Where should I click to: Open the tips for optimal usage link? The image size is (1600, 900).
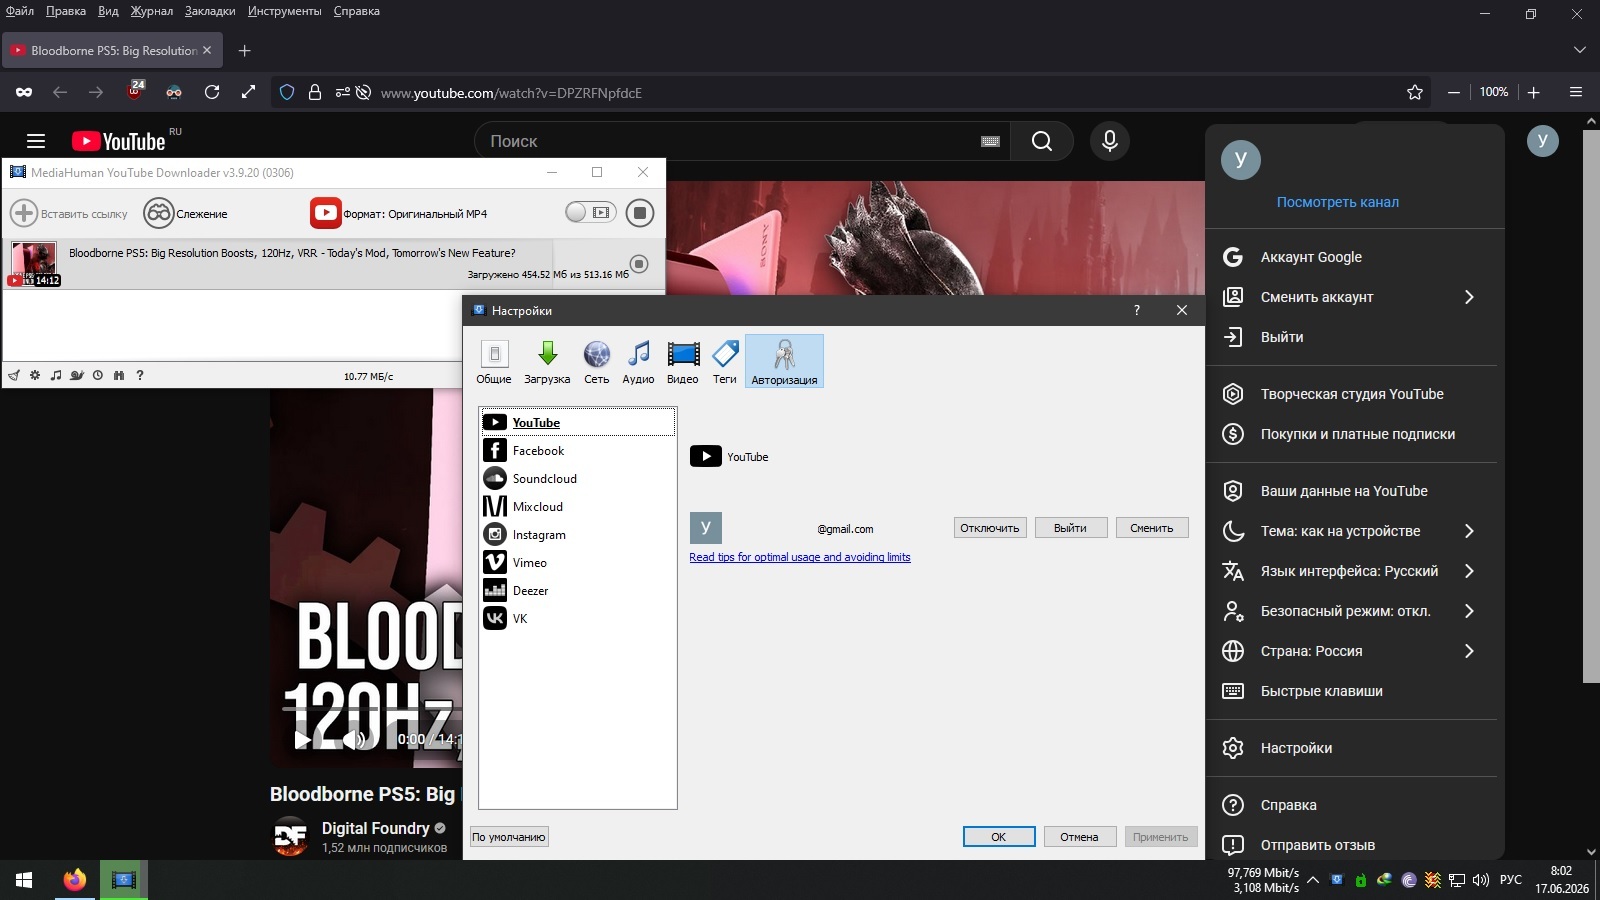pyautogui.click(x=800, y=557)
